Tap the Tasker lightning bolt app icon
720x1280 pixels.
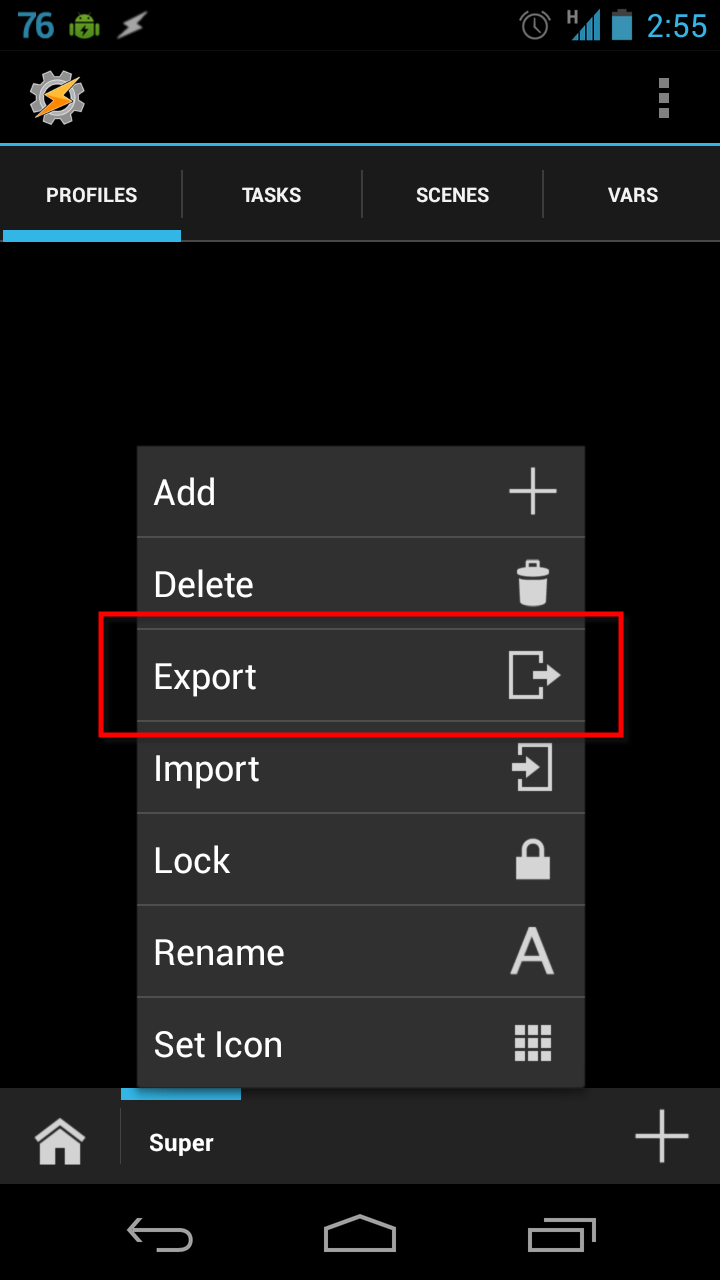57,97
